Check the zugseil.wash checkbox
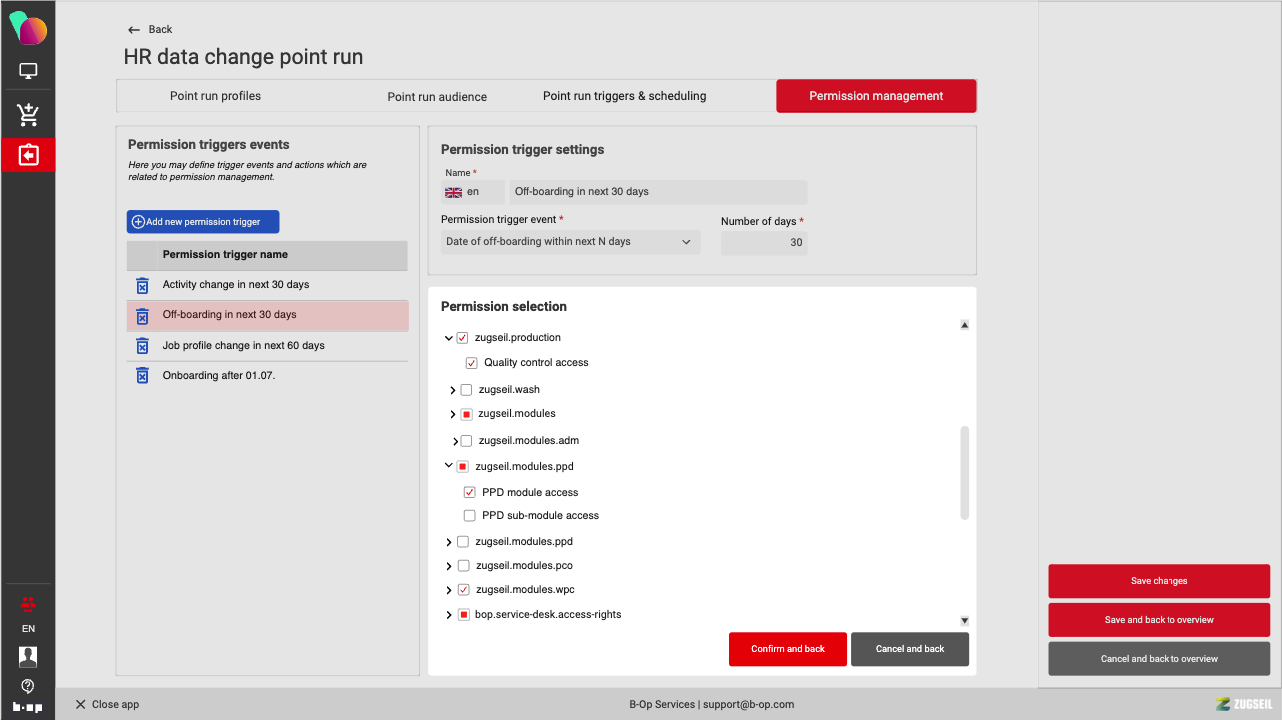This screenshot has width=1282, height=720. [466, 390]
